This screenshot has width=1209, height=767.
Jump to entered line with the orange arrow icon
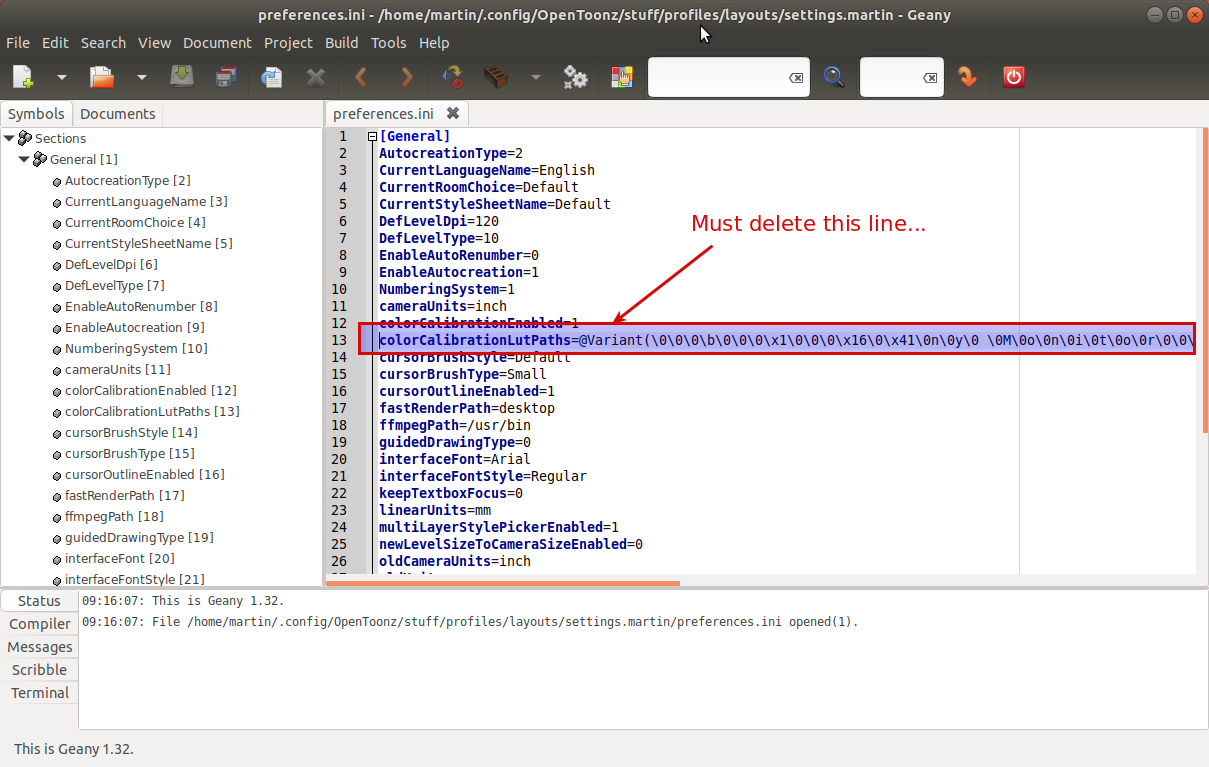[967, 77]
